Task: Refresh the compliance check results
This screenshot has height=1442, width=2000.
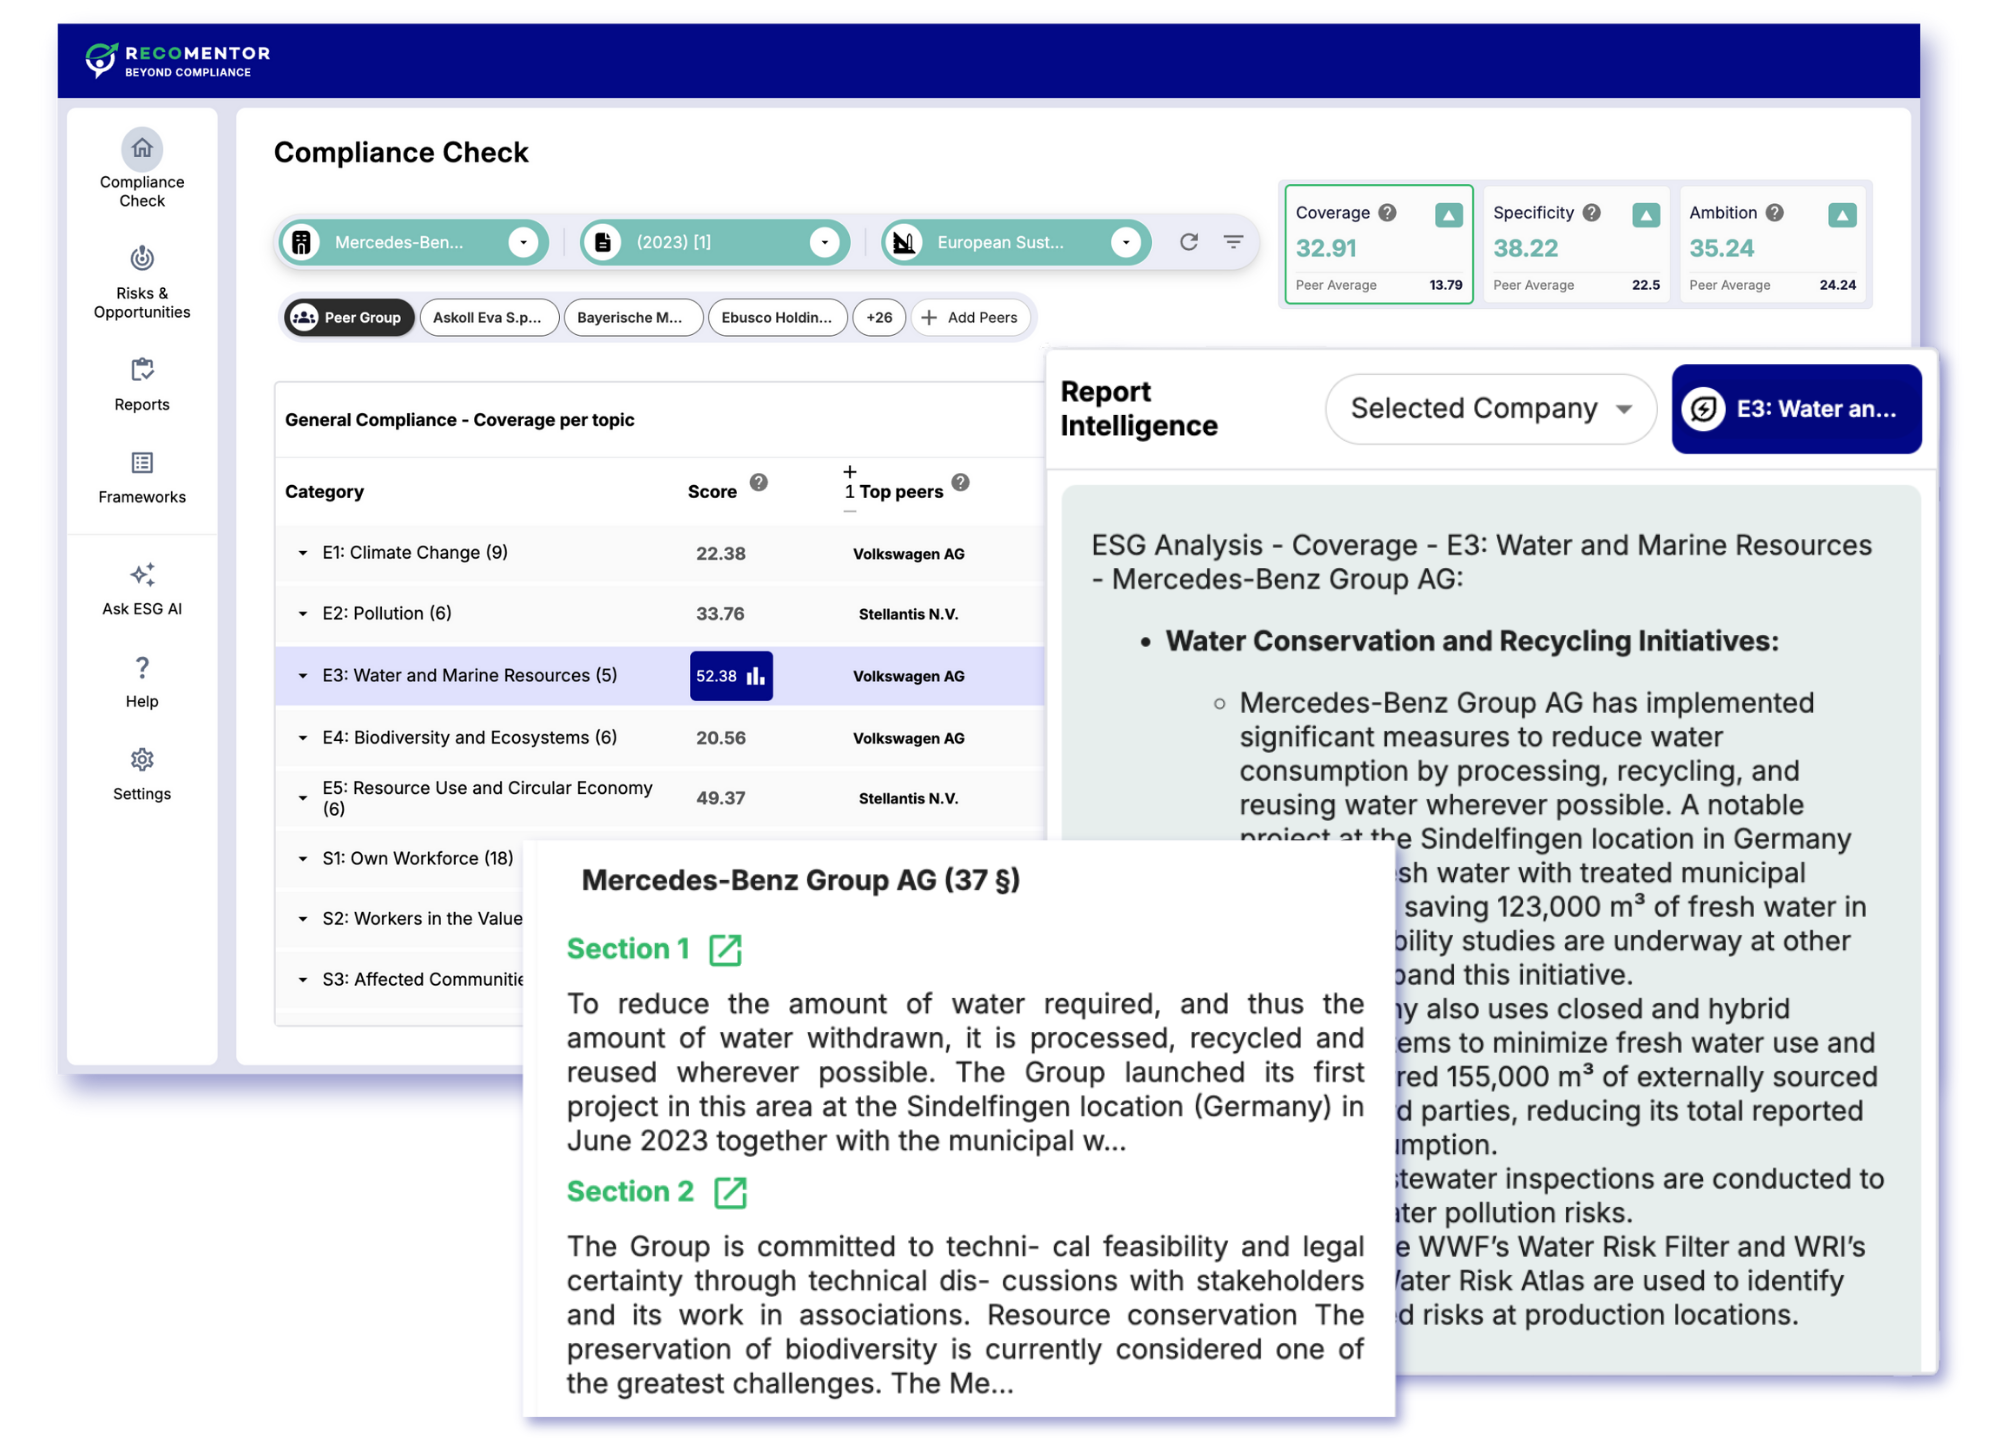Action: pos(1188,241)
